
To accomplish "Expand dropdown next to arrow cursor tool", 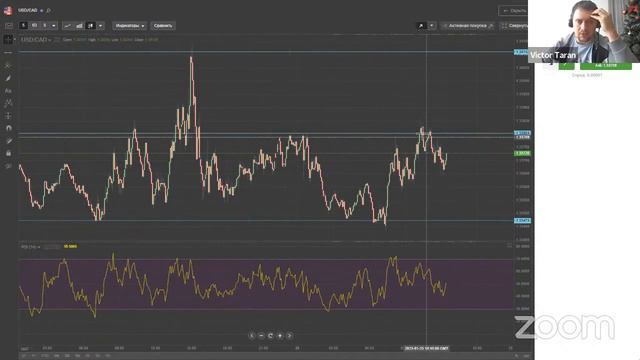I will (x=431, y=26).
